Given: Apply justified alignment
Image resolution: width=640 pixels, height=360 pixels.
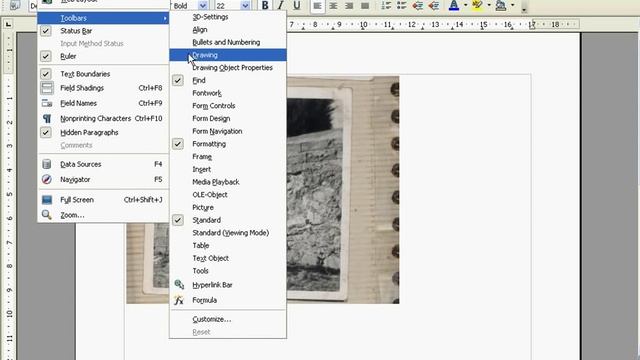Looking at the screenshot, I should (x=365, y=6).
